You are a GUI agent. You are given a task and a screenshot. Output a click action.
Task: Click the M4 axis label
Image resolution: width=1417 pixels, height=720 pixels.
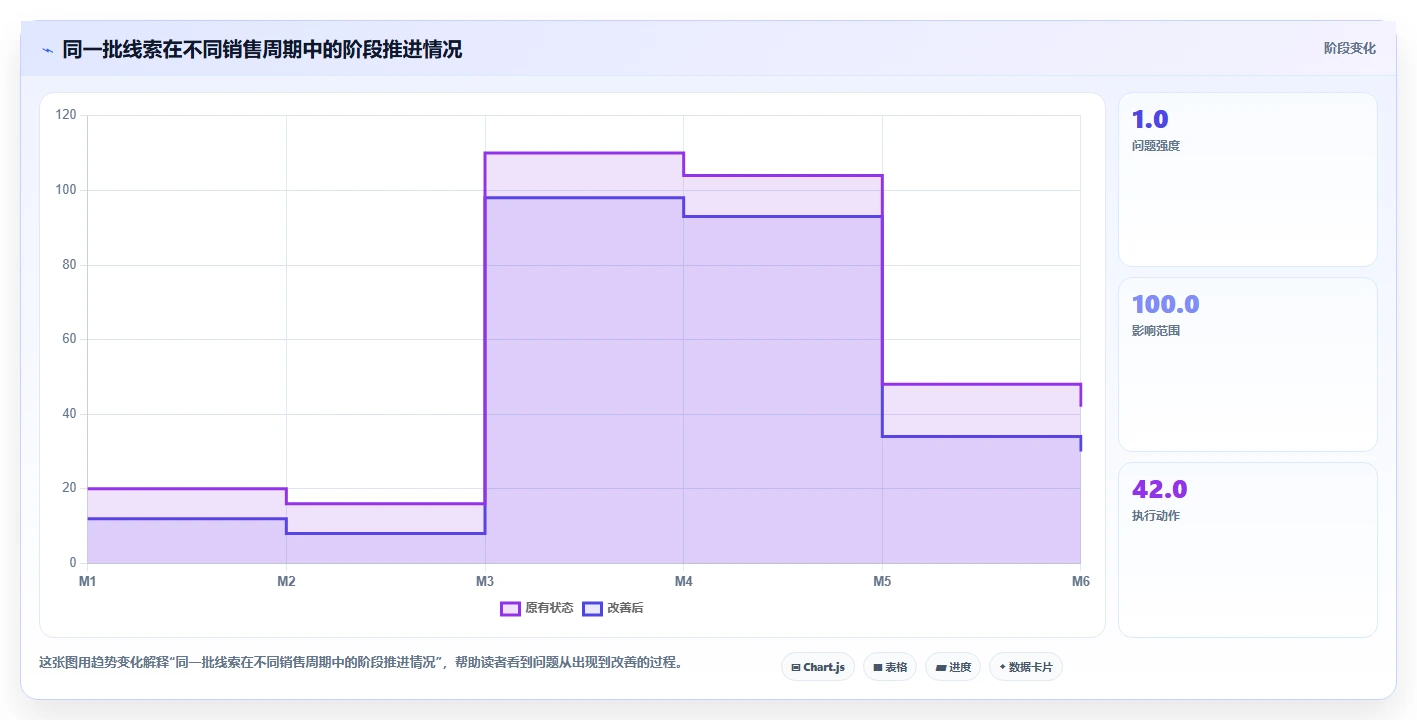tap(683, 581)
